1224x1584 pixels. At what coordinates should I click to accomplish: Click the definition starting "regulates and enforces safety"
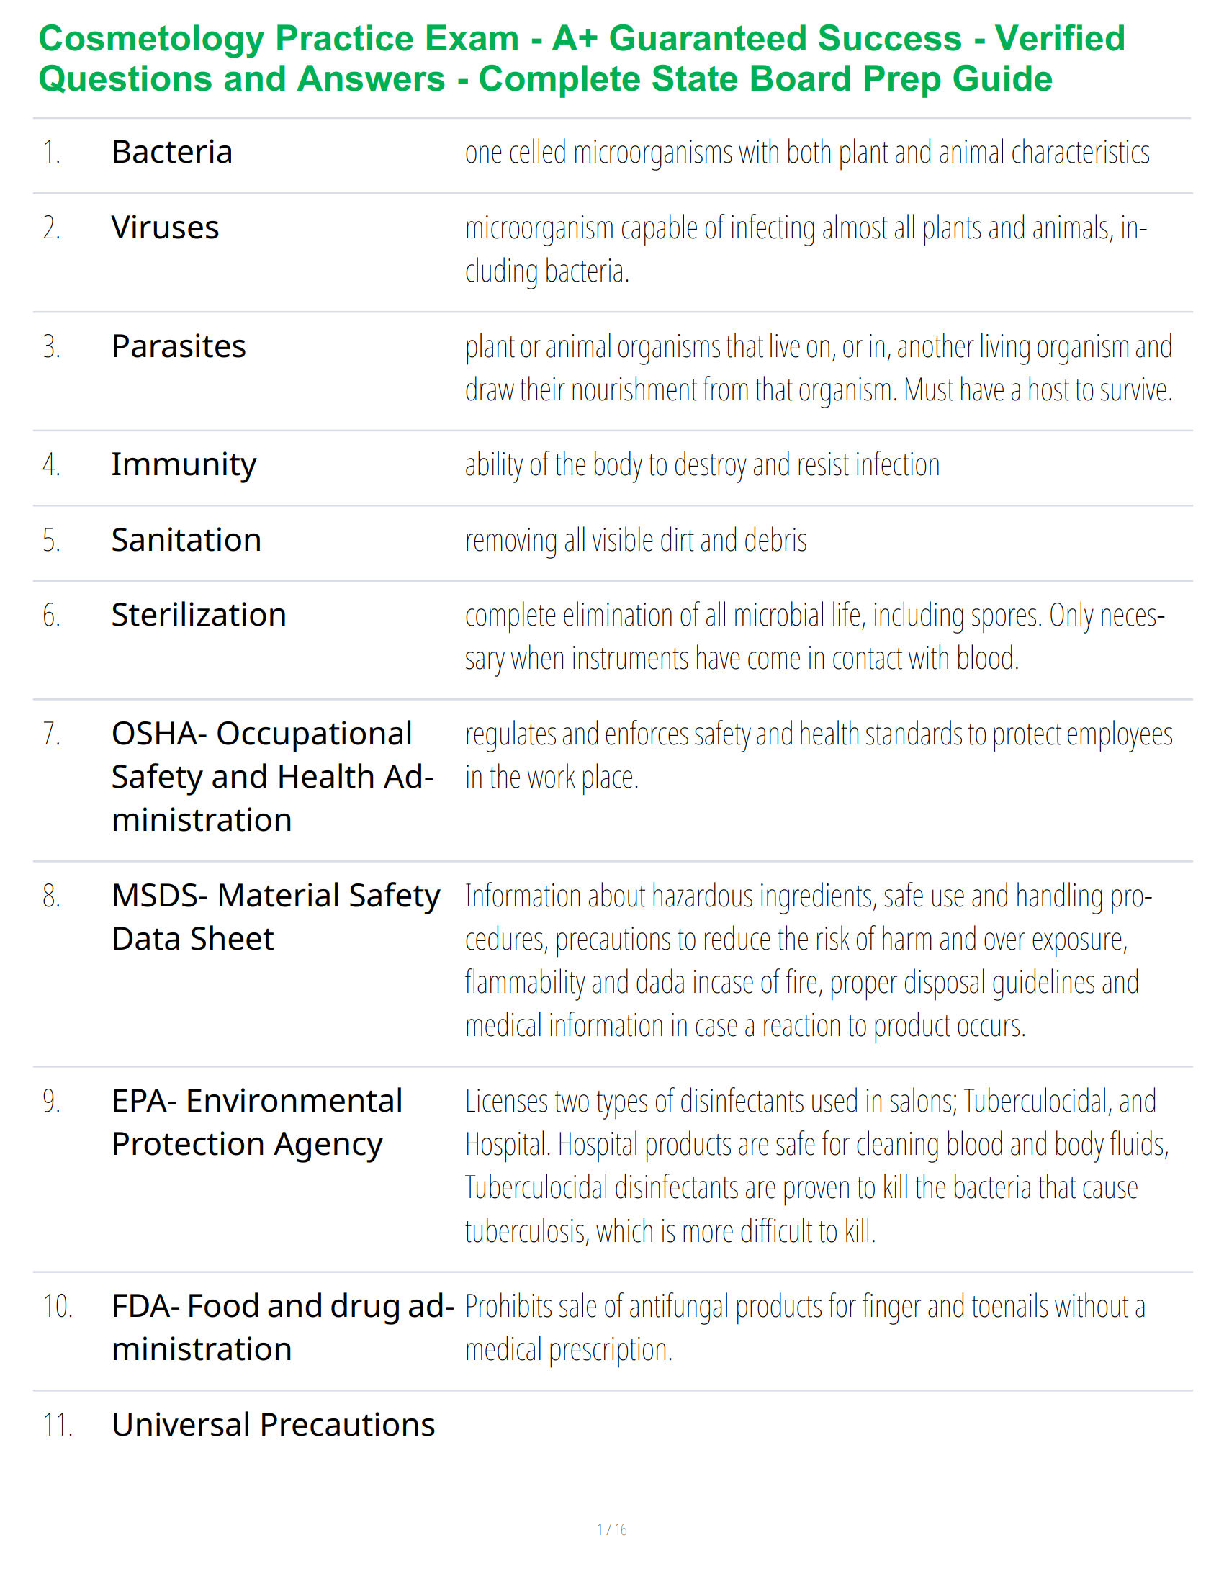point(818,756)
